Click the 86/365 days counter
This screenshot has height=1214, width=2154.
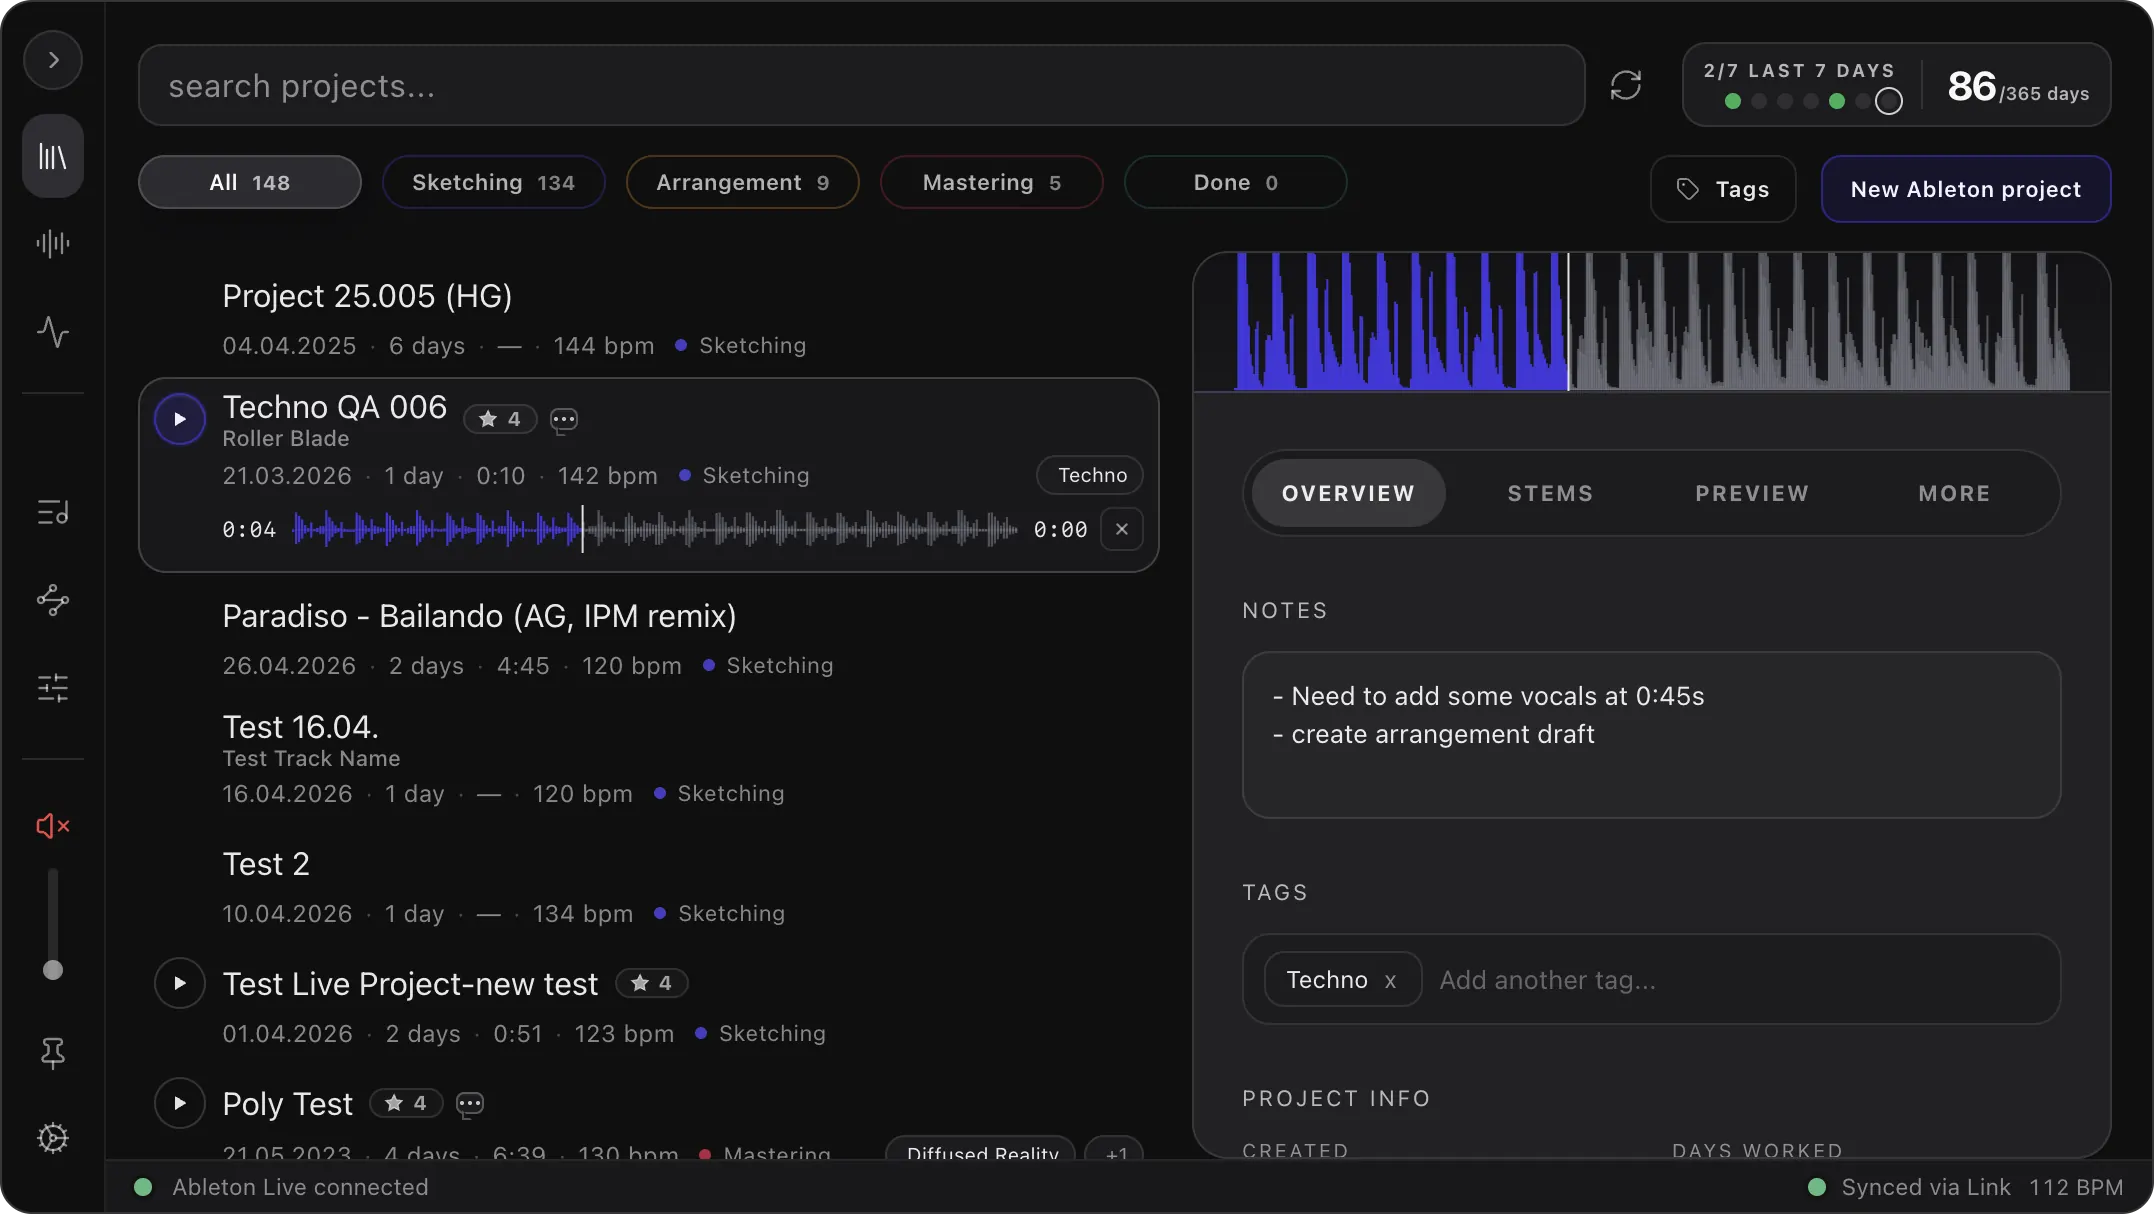[x=2018, y=87]
